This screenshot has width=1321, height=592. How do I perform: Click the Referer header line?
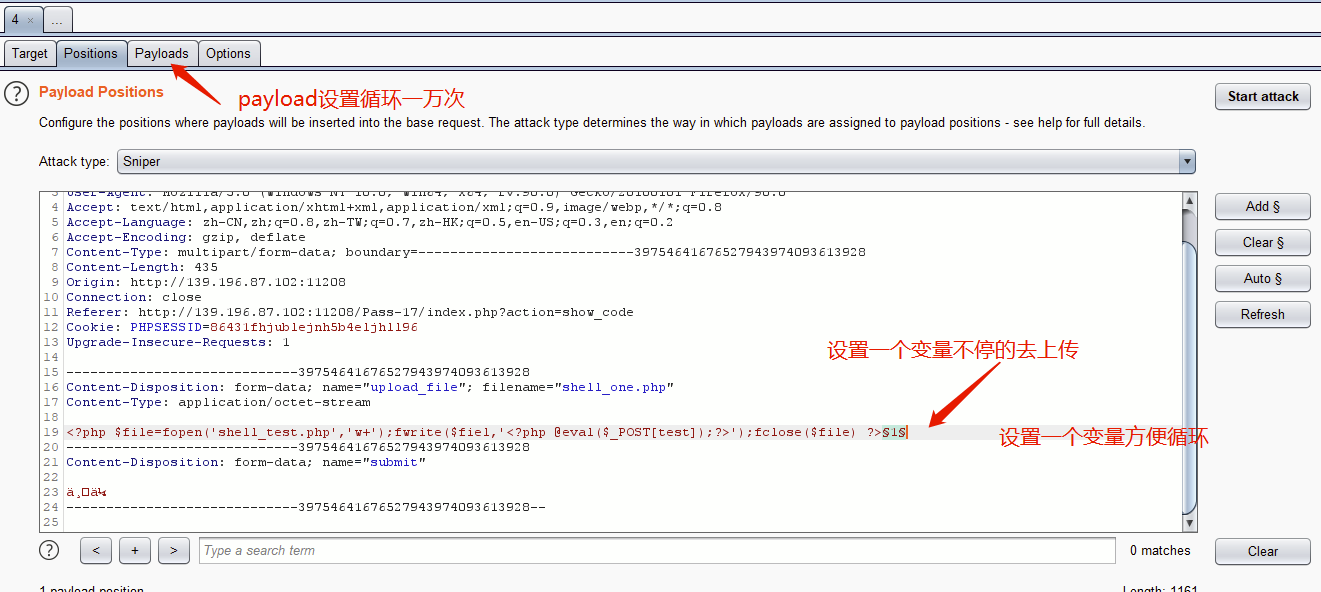[x=350, y=312]
